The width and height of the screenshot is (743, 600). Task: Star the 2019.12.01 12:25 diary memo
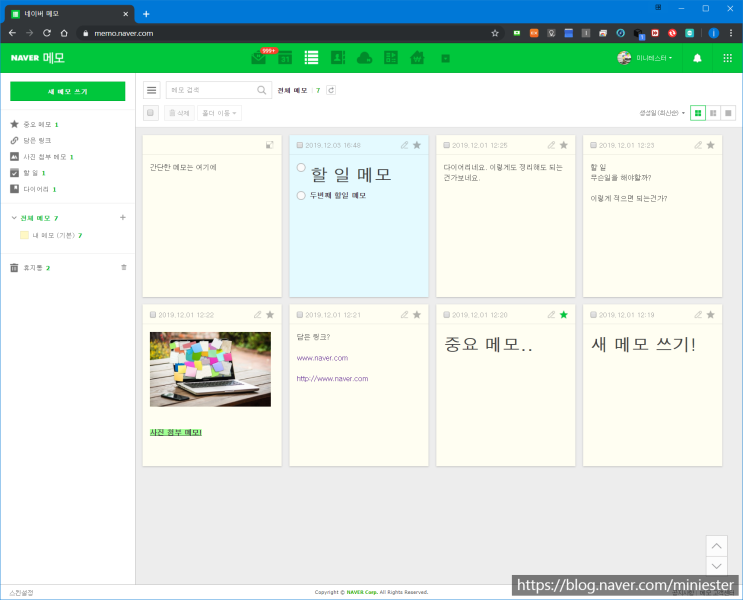[x=564, y=145]
